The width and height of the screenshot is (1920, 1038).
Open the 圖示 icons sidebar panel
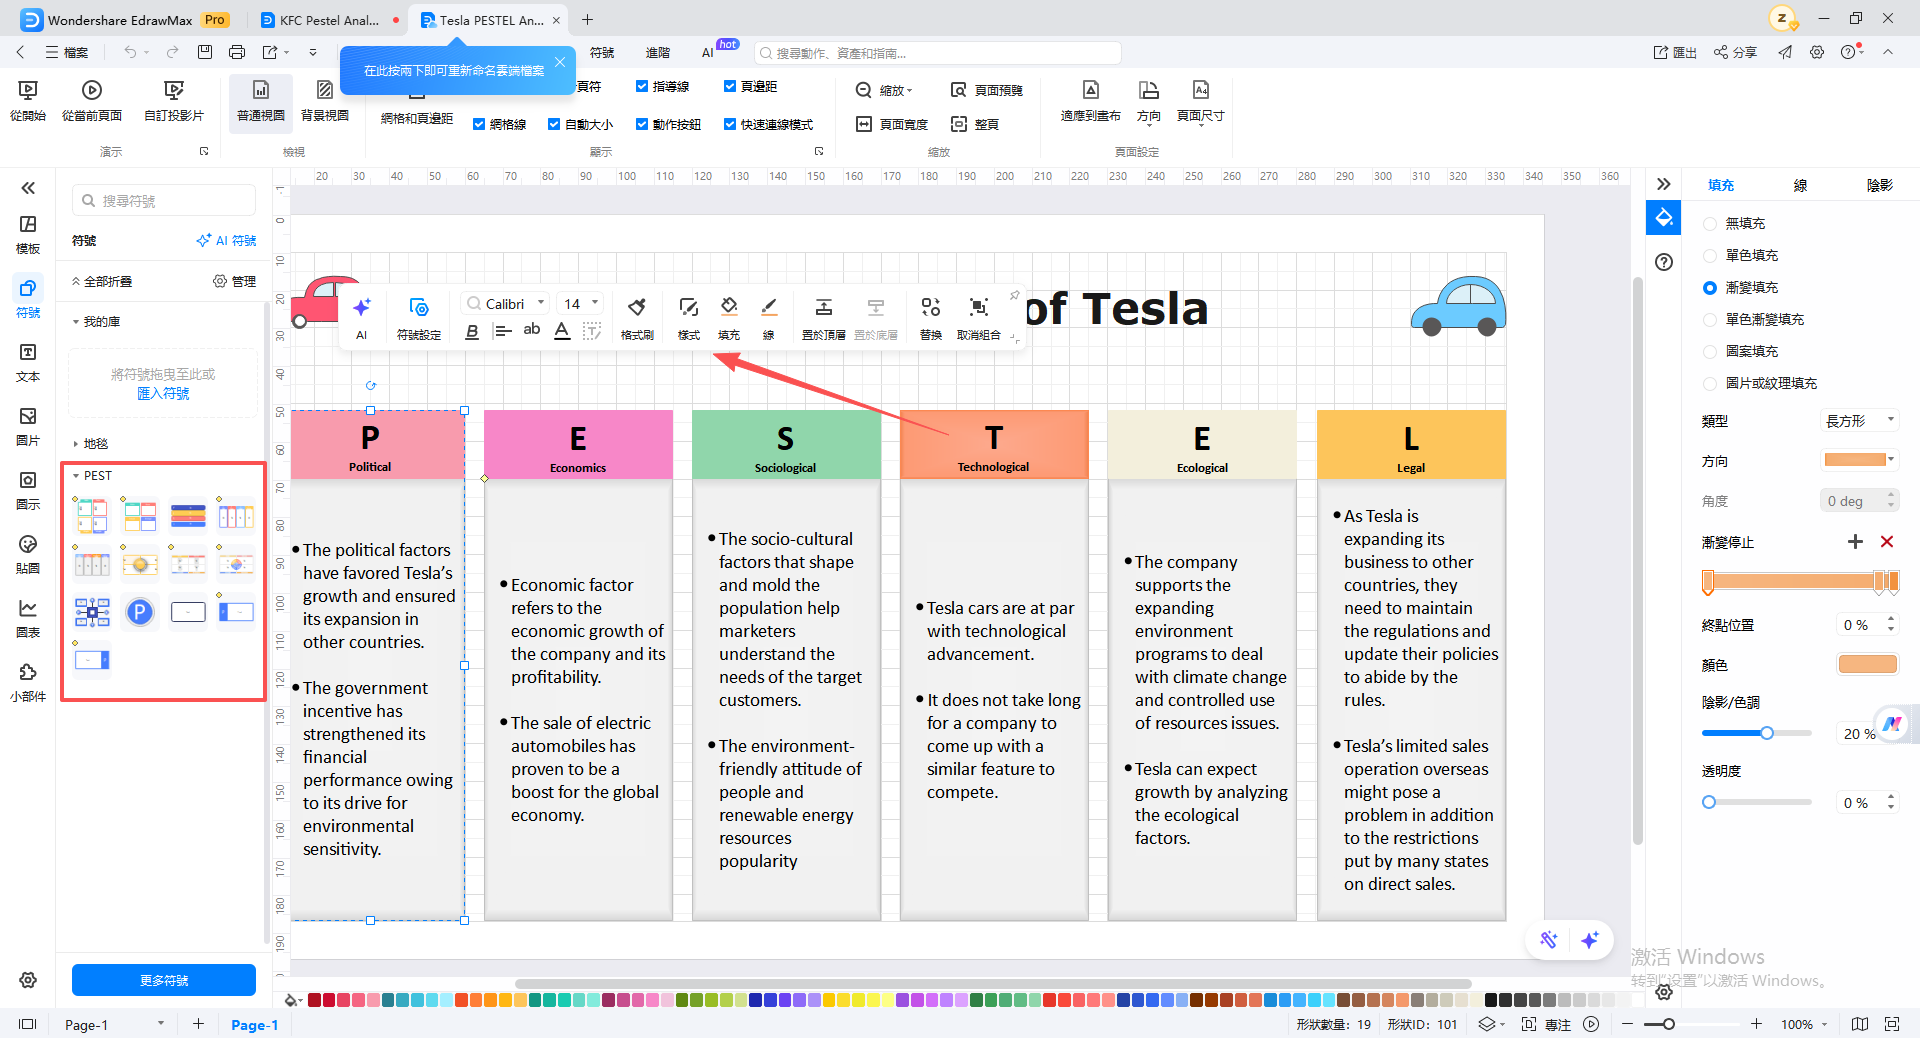pos(28,491)
